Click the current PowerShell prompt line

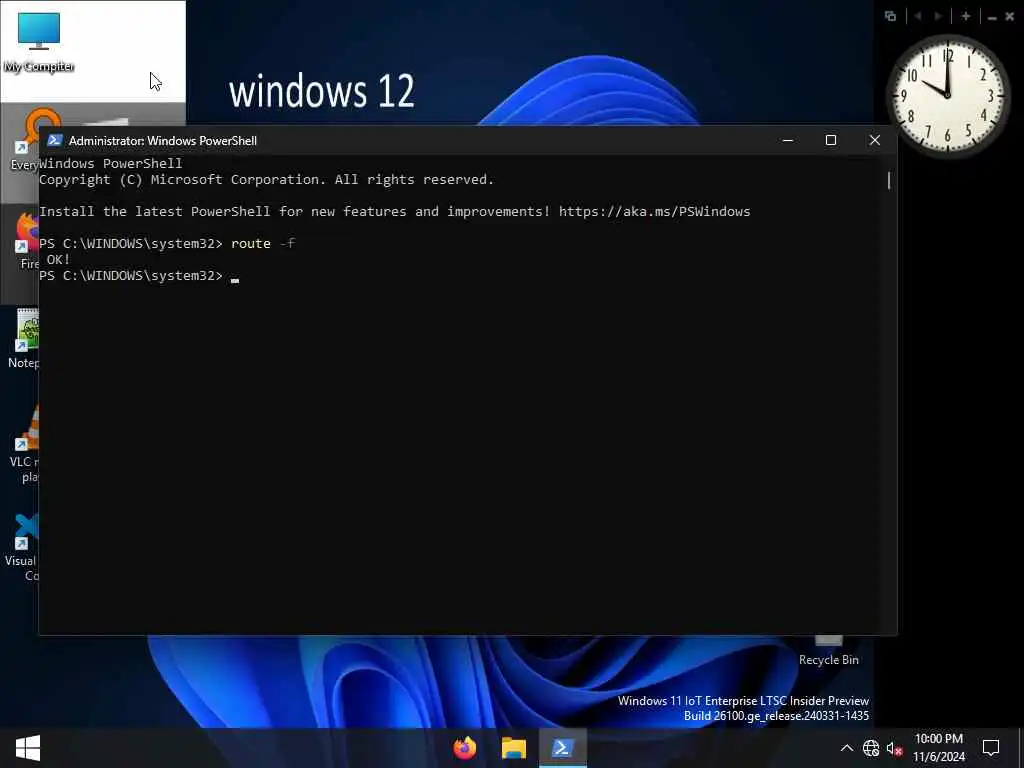138,276
